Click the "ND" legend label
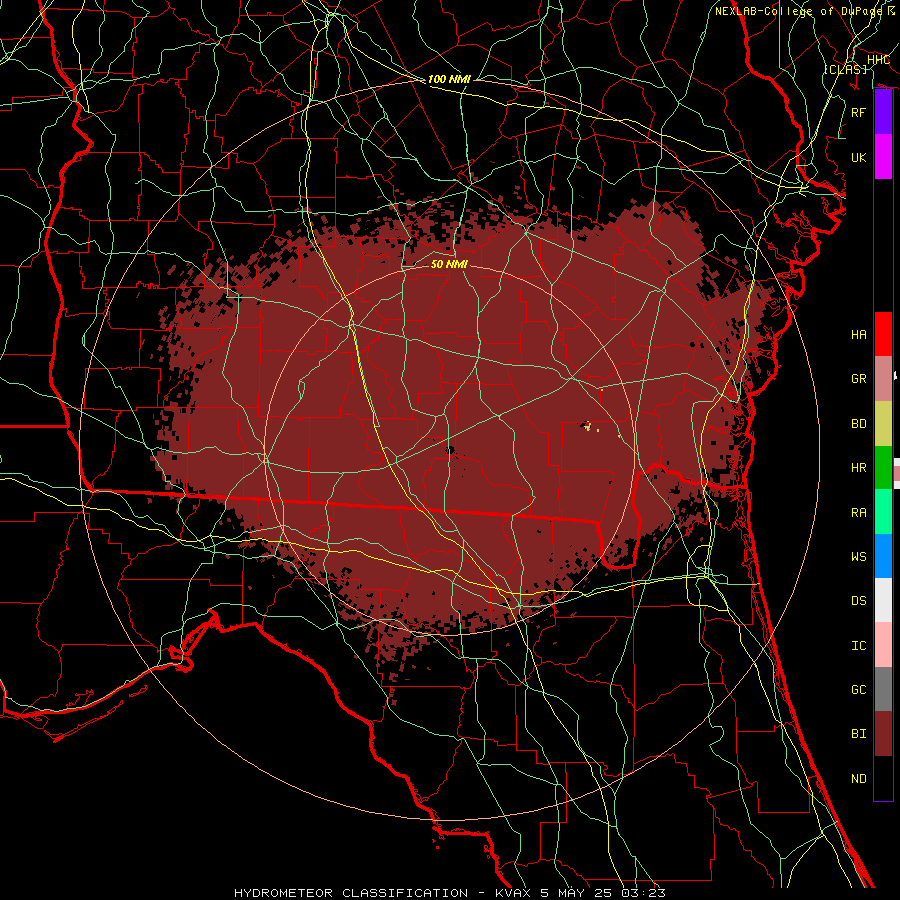 click(858, 779)
